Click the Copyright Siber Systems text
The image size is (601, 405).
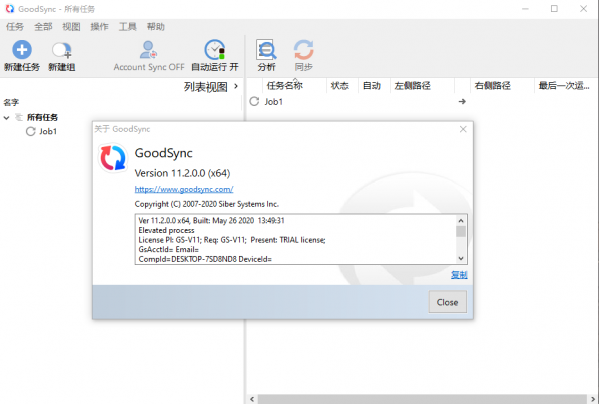coord(207,204)
